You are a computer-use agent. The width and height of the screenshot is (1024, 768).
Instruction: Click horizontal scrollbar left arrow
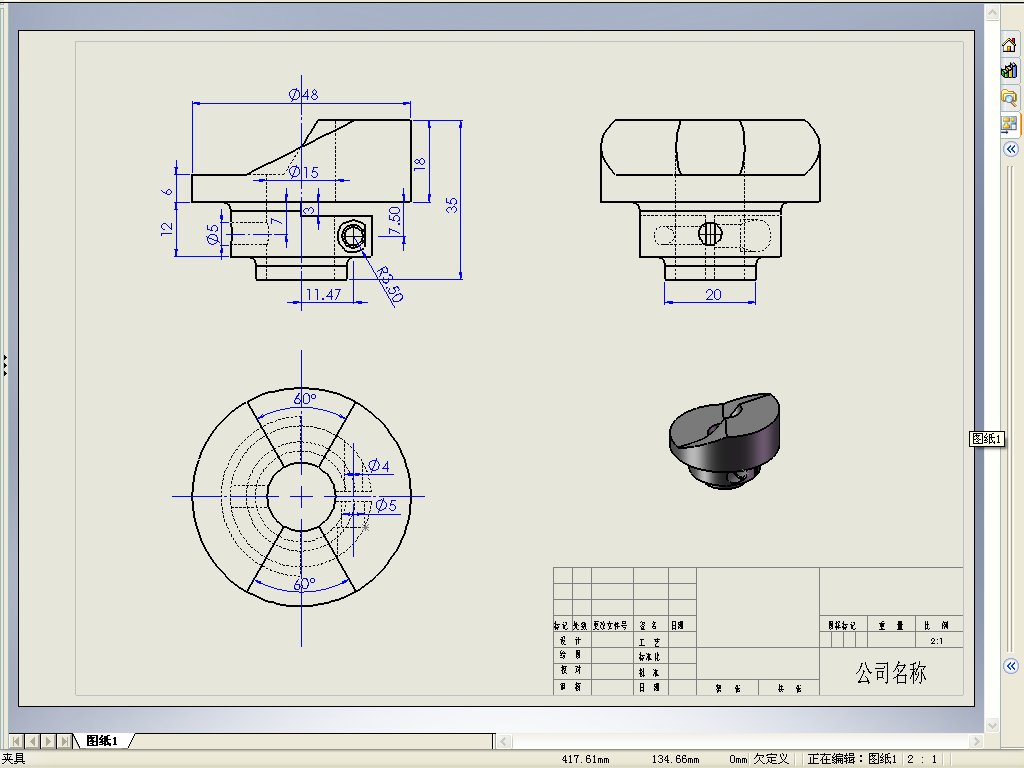pyautogui.click(x=504, y=741)
